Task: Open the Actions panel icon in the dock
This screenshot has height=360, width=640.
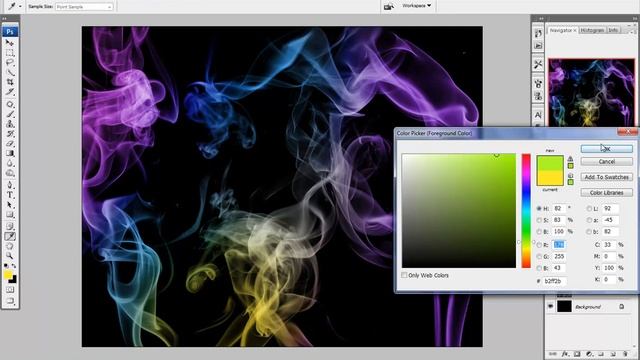Action: (538, 45)
